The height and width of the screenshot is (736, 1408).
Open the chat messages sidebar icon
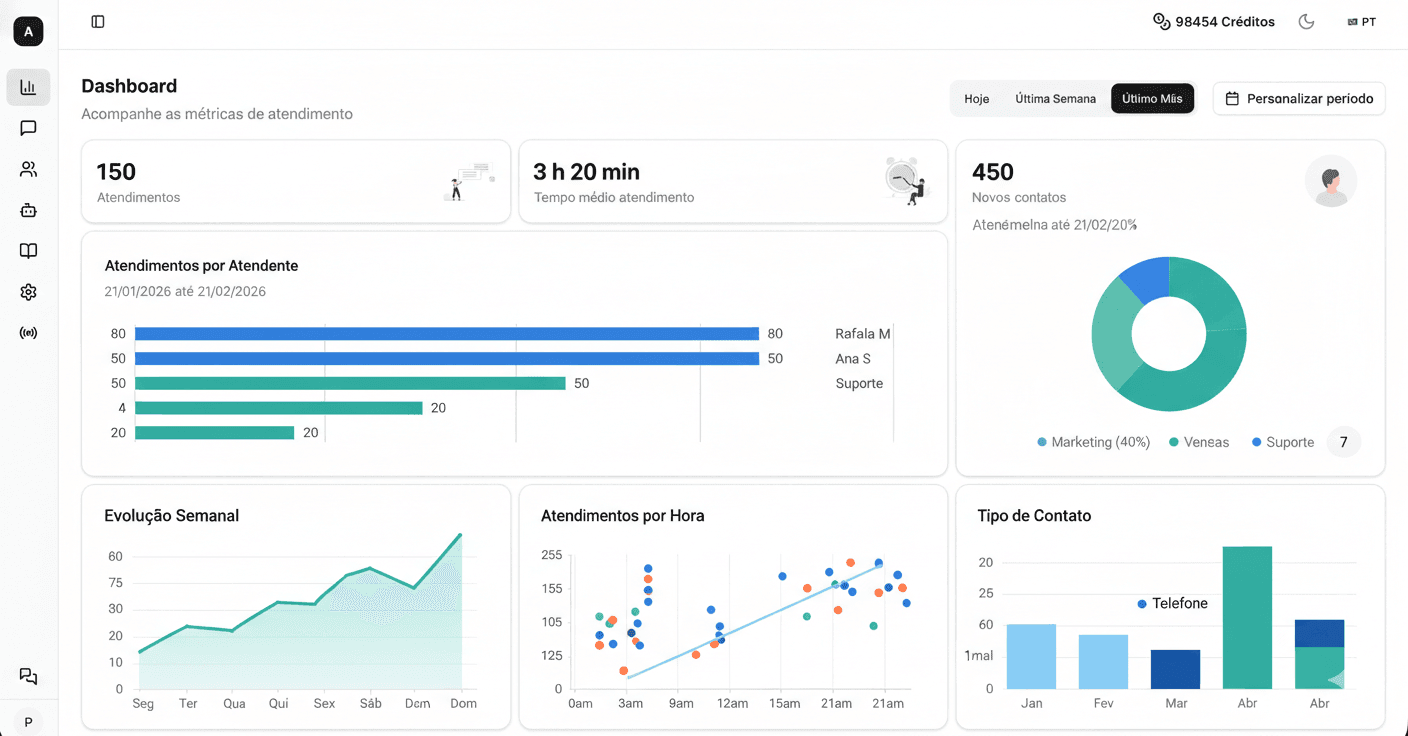(28, 128)
